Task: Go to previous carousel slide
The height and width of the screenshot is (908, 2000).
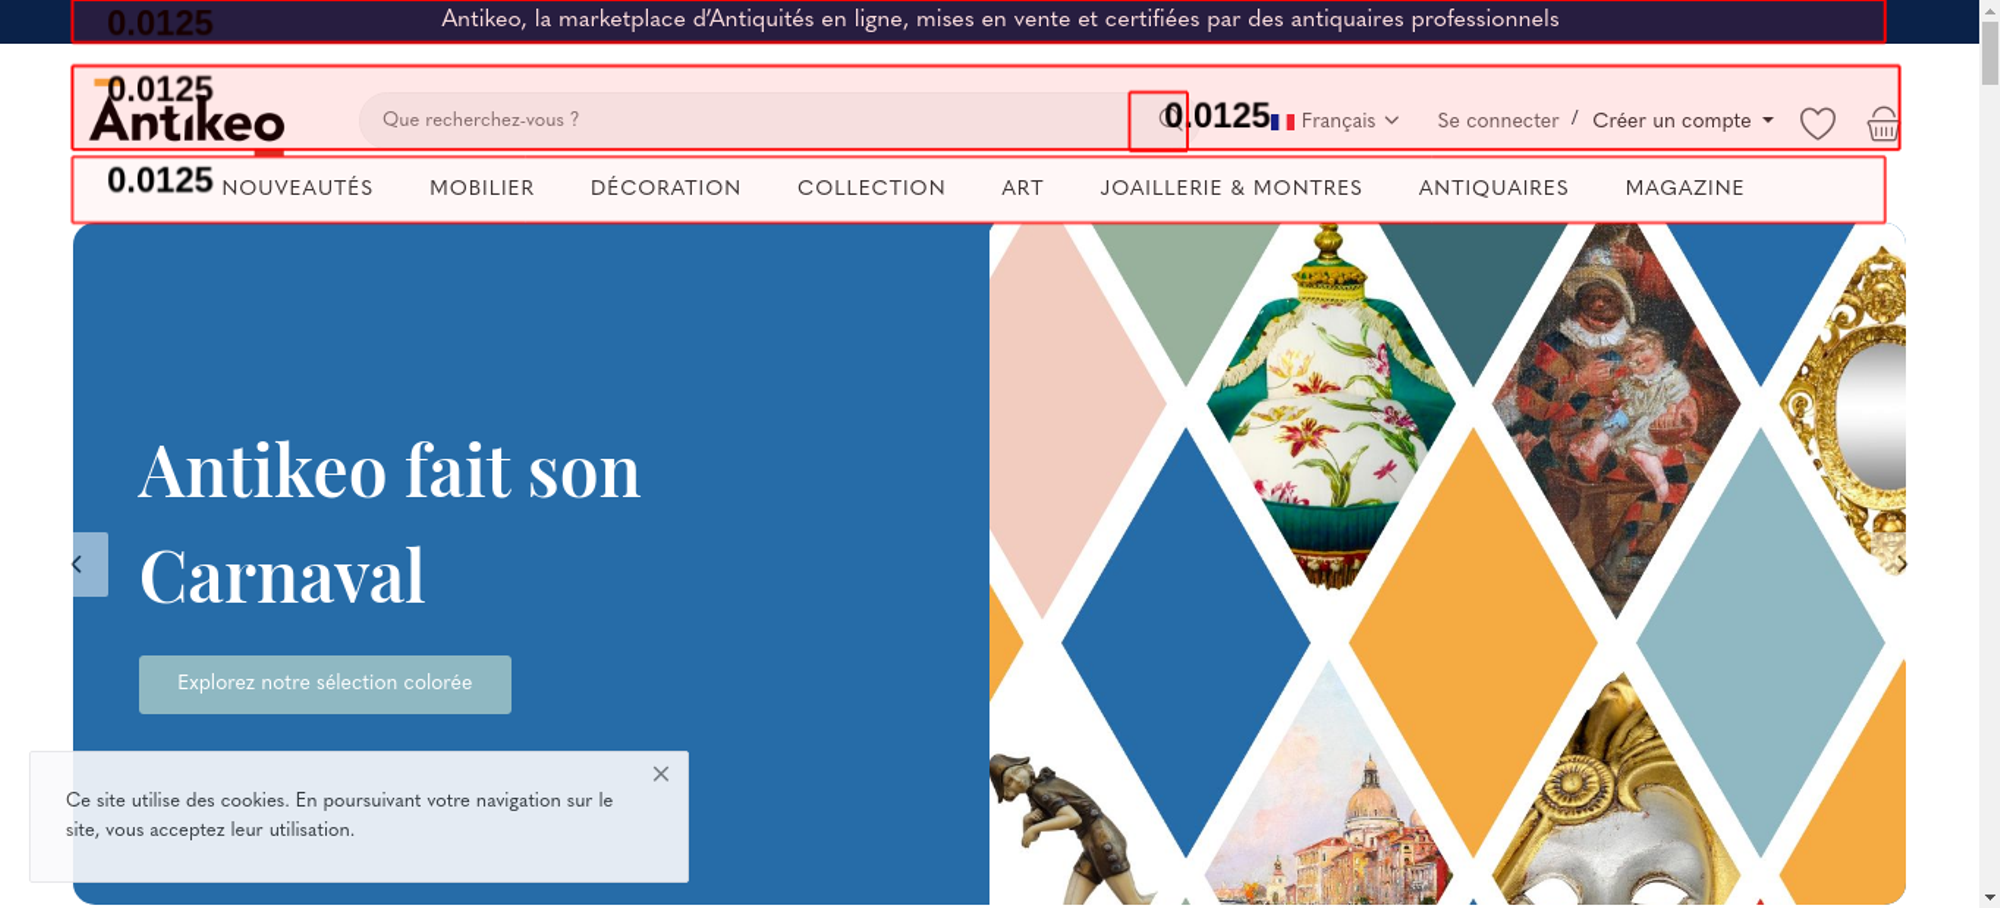Action: pos(90,565)
